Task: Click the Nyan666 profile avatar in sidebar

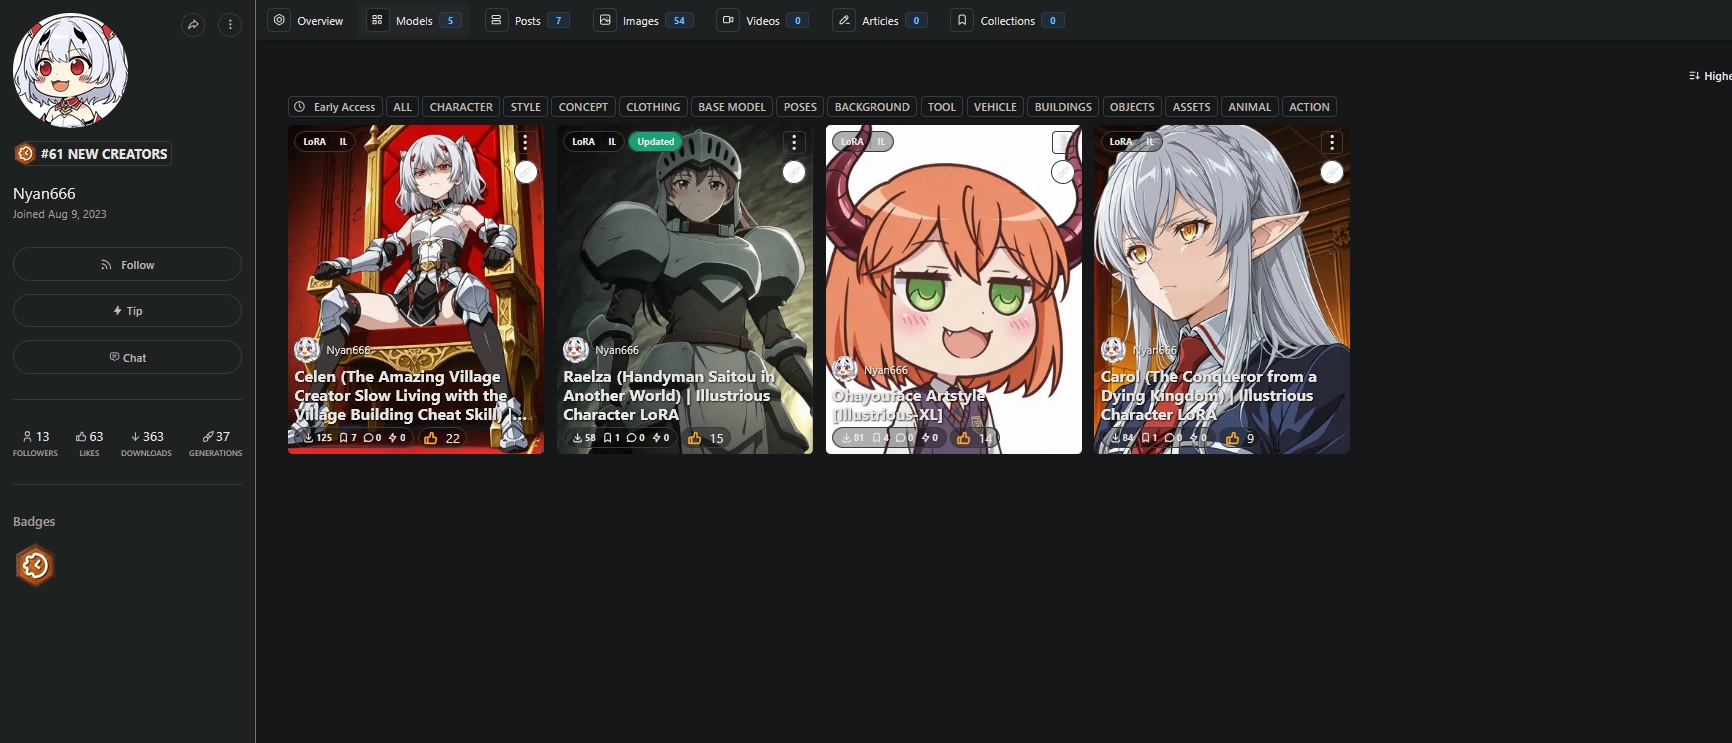Action: (70, 70)
